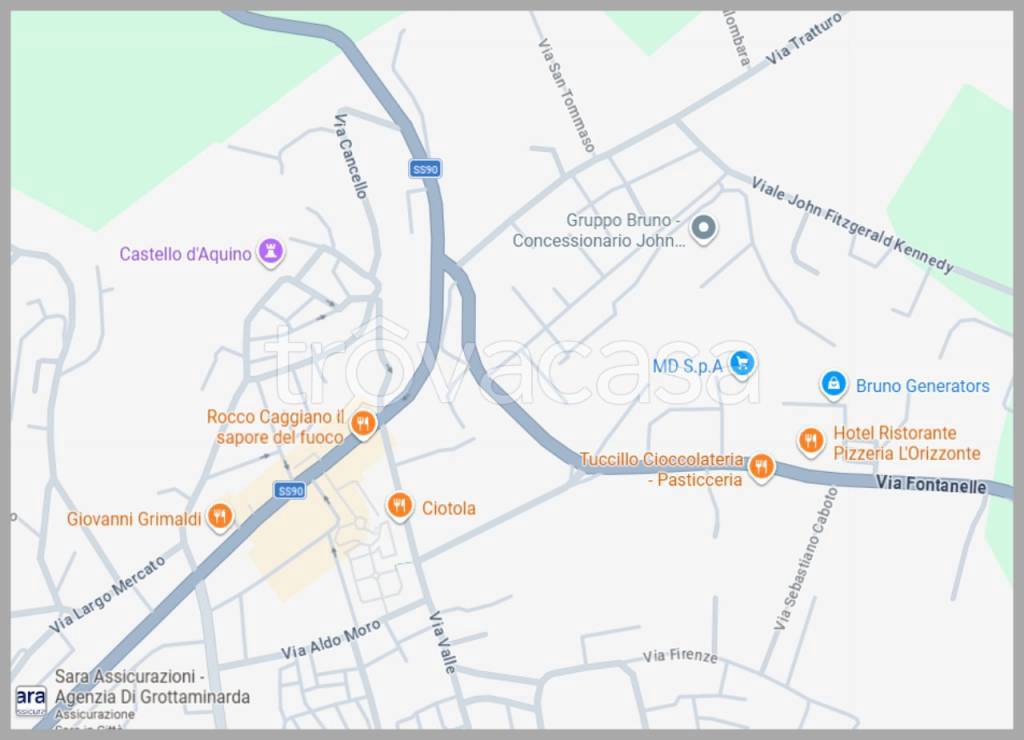1024x740 pixels.
Task: Open the Giovanni Grimaldi restaurant marker
Action: coord(220,517)
